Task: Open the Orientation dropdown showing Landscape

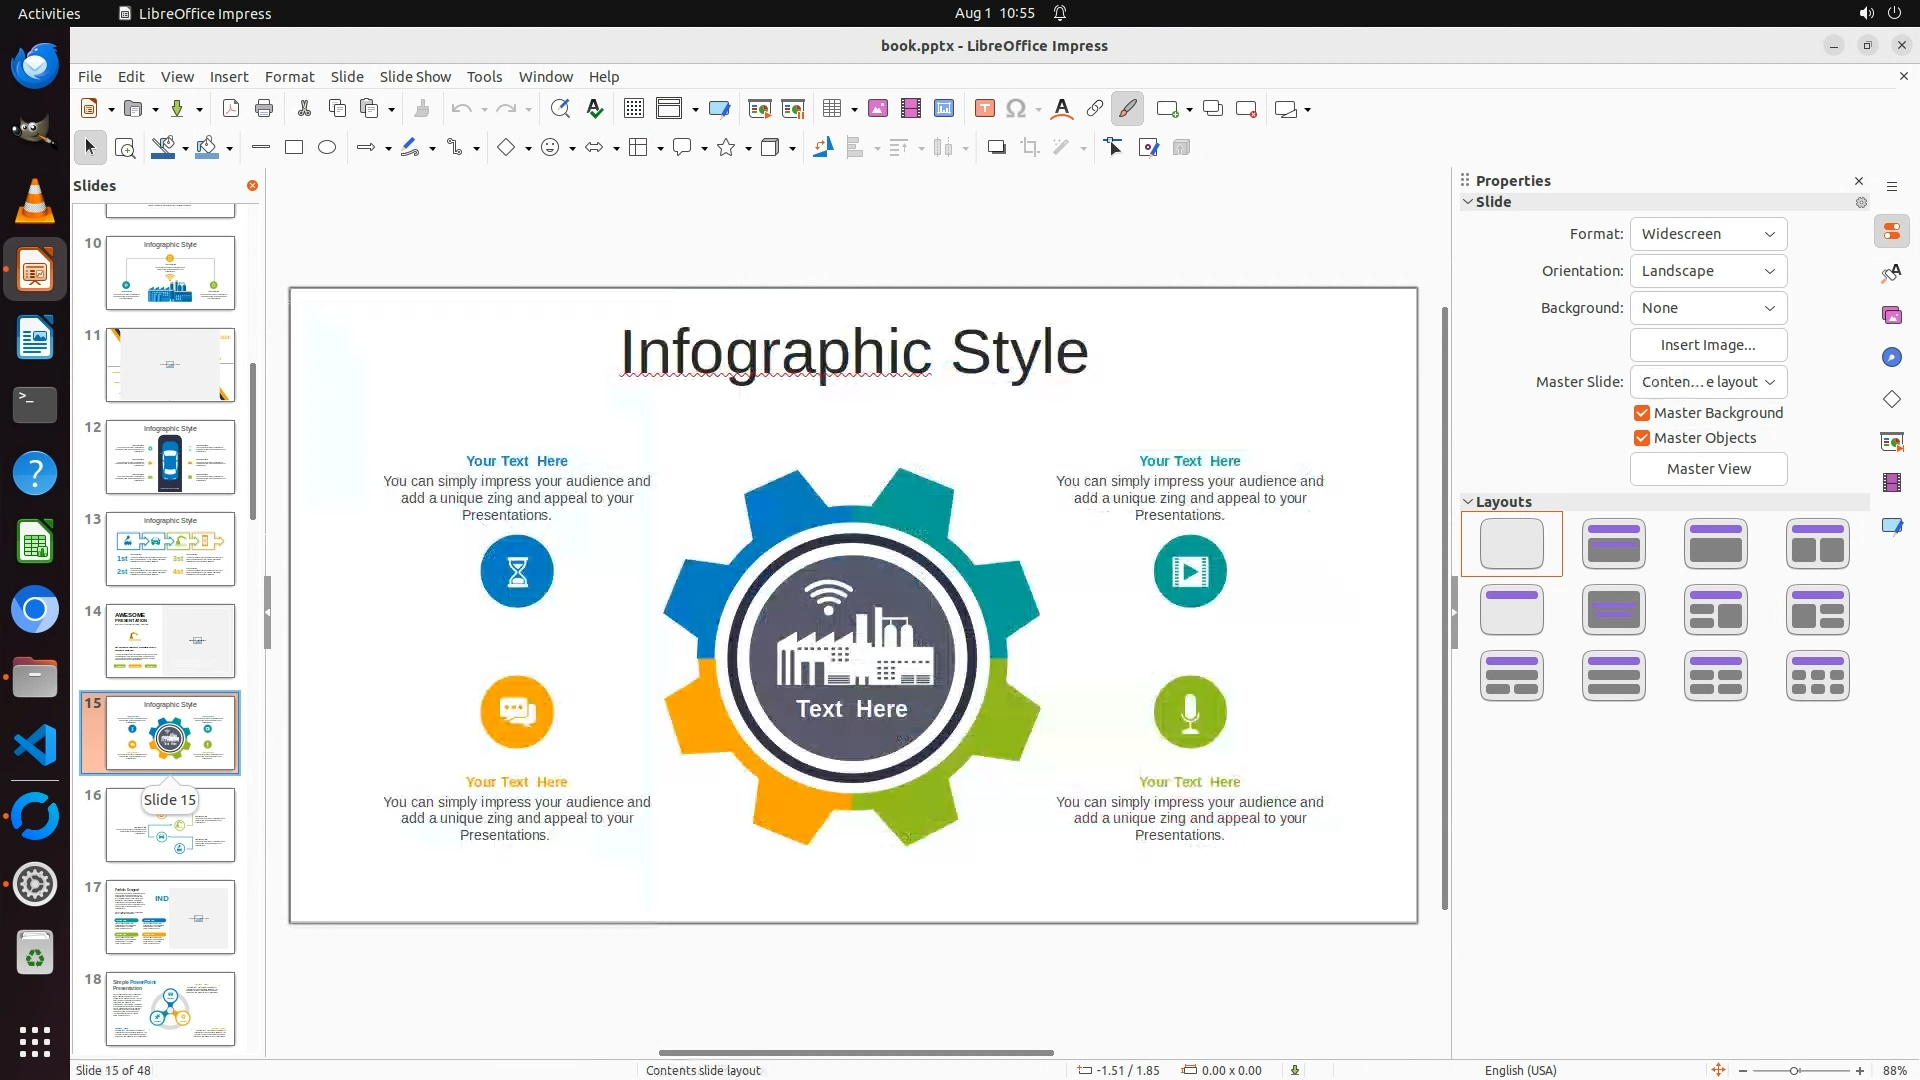Action: coord(1708,271)
